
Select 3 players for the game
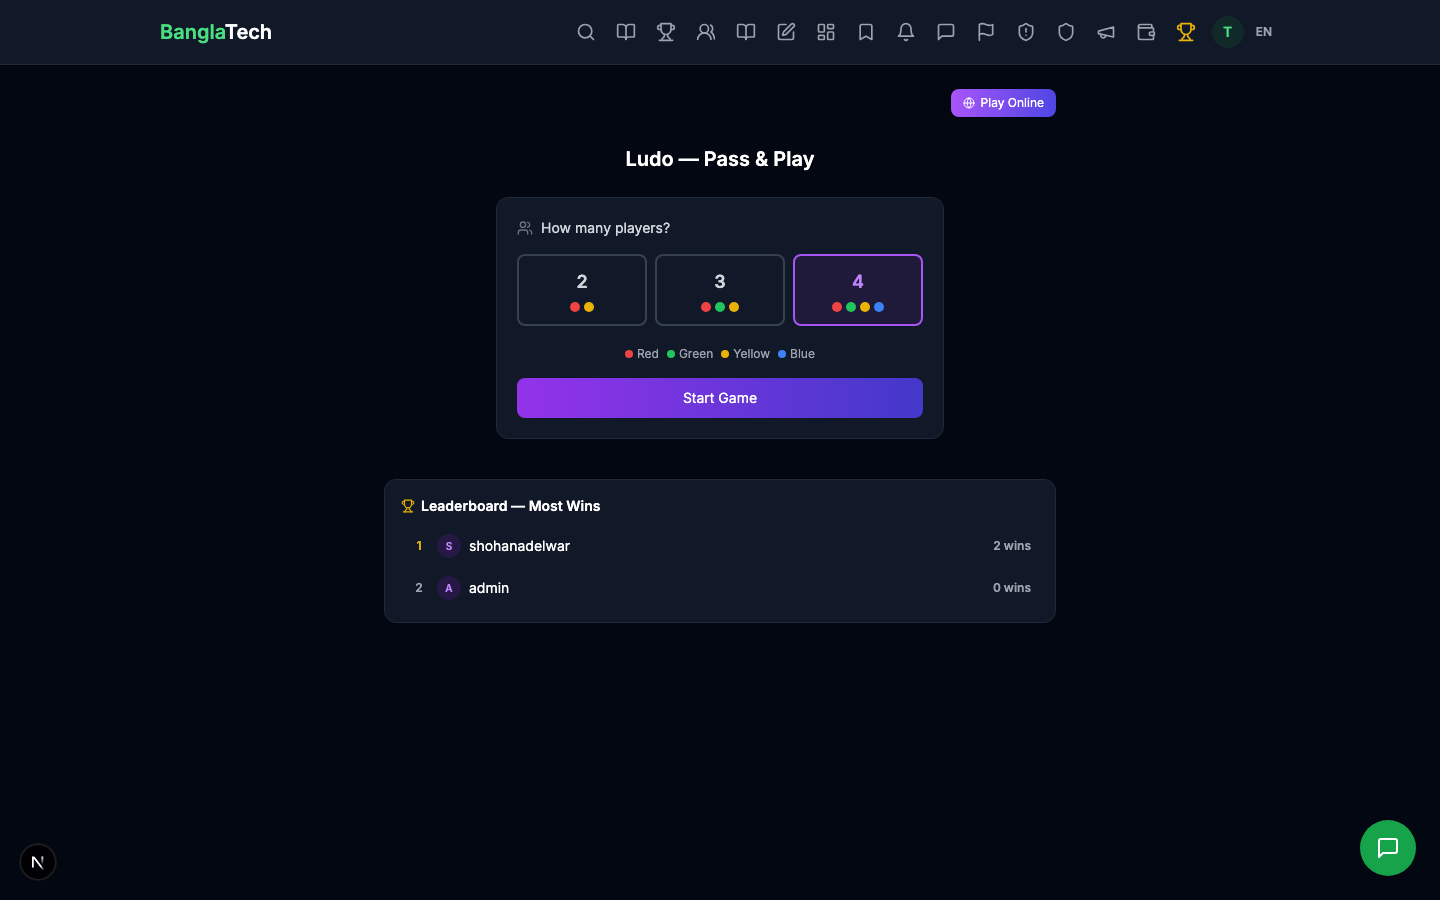tap(720, 290)
